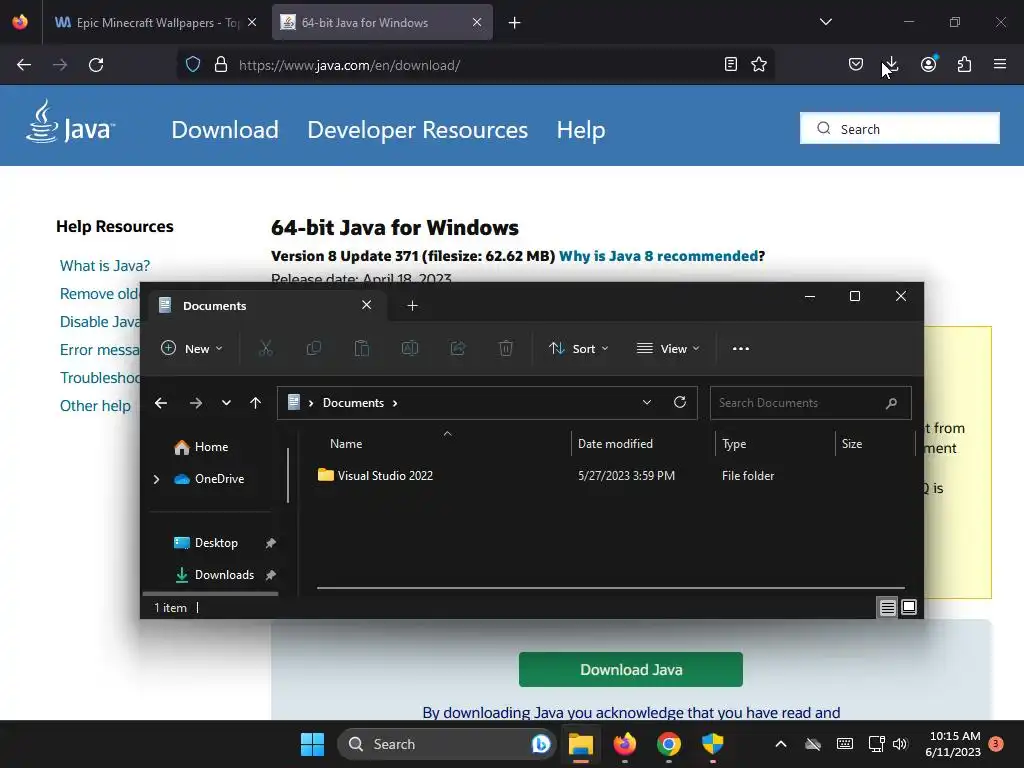
Task: Open Firefox downloads panel
Action: pos(891,64)
